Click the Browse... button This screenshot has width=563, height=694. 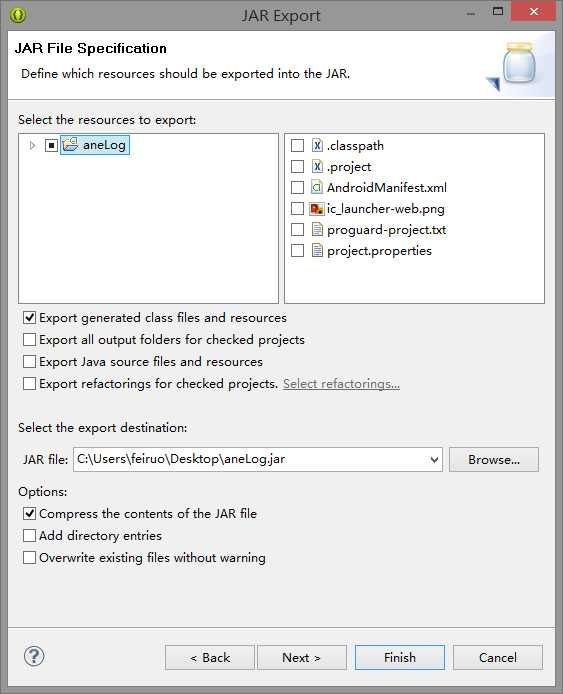(494, 459)
